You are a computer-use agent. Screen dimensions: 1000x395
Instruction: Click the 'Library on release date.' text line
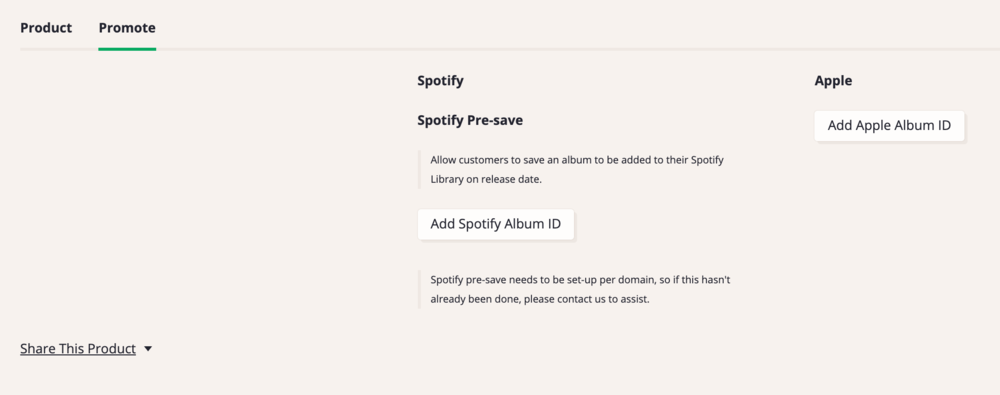click(486, 179)
